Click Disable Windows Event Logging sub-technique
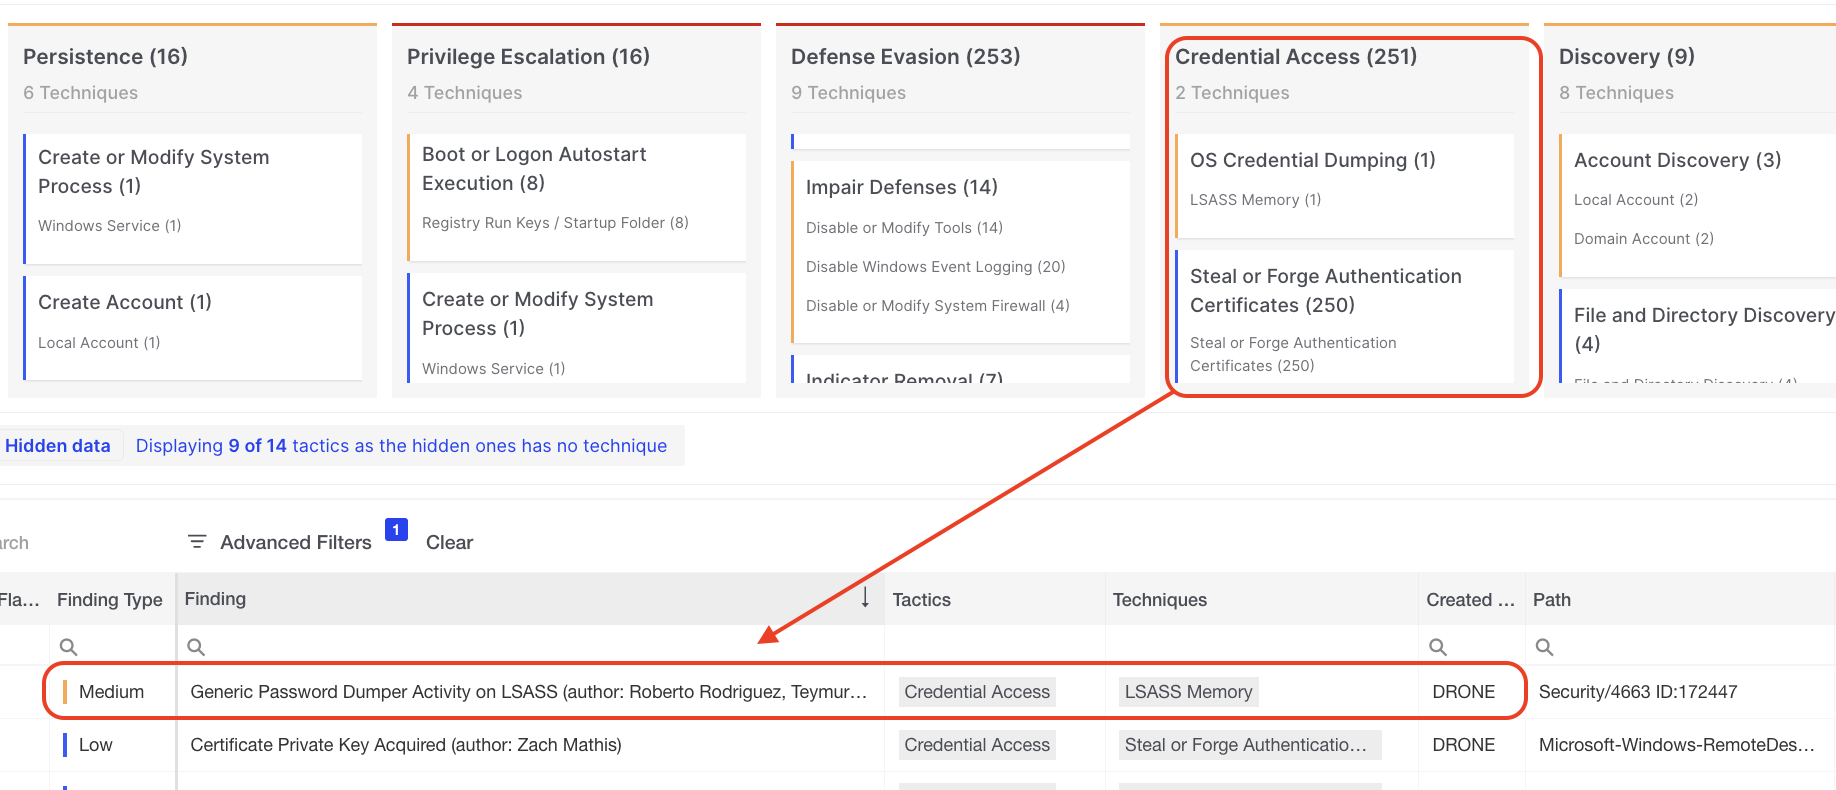Image resolution: width=1836 pixels, height=790 pixels. pos(935,267)
